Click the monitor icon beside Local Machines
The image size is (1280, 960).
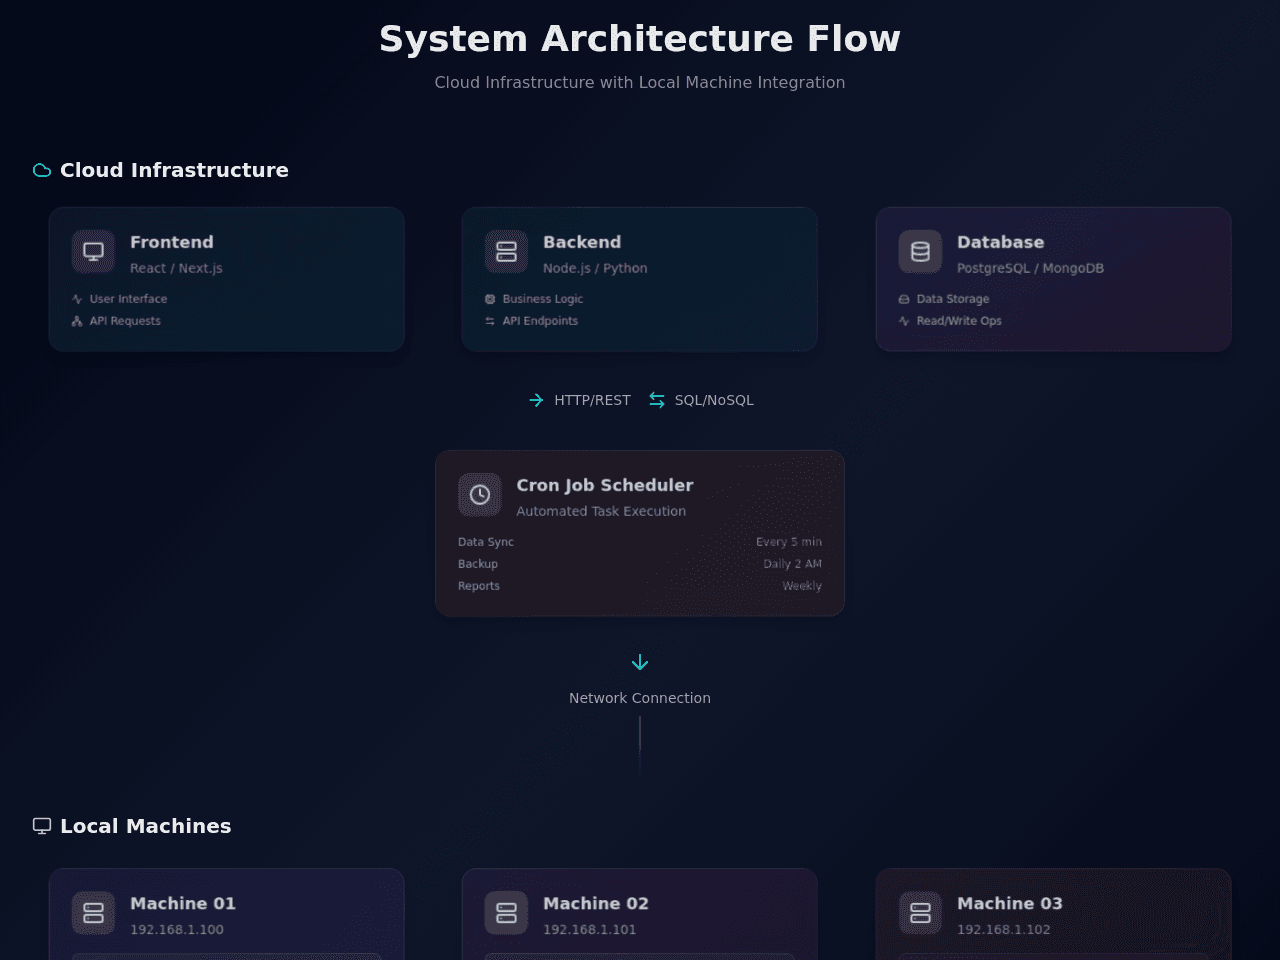(42, 826)
